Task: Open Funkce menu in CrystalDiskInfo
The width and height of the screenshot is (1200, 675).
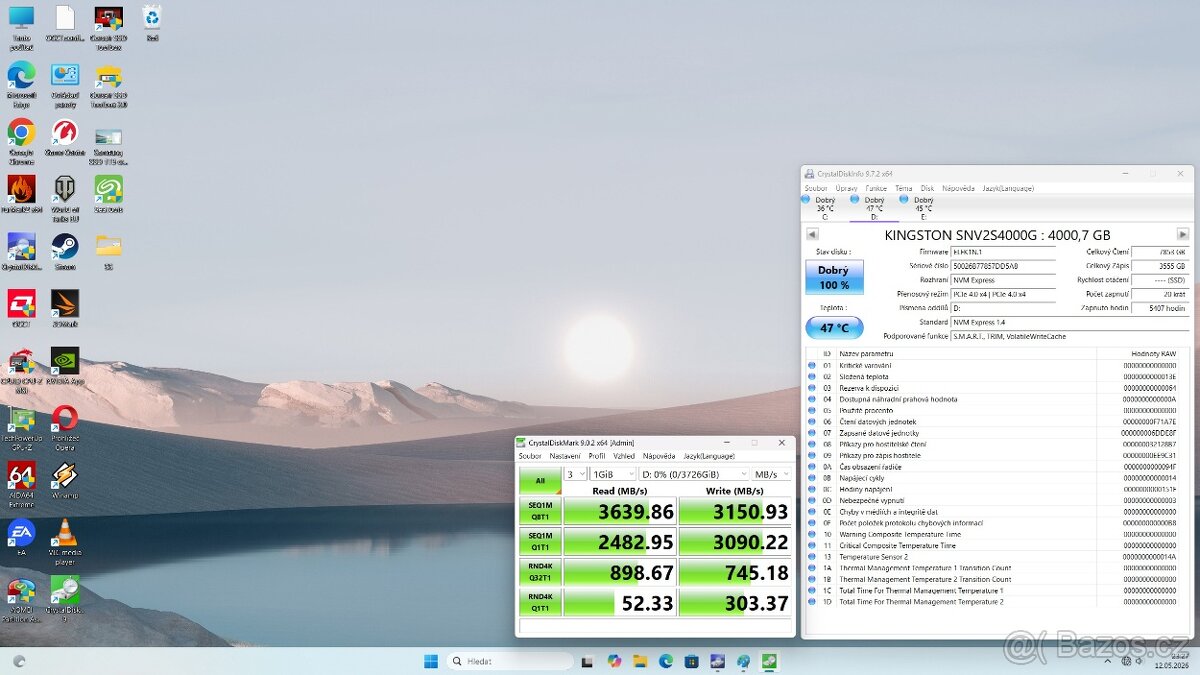Action: 876,188
